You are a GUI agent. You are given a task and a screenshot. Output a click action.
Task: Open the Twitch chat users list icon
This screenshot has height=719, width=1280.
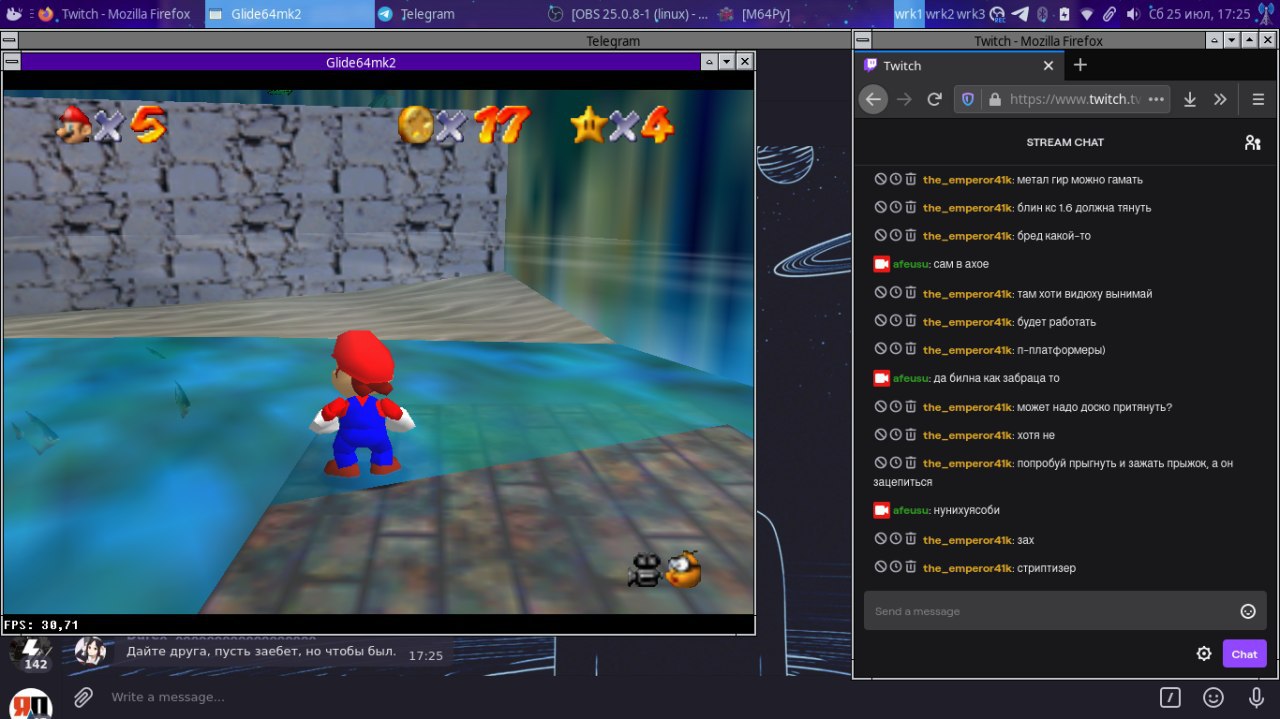1252,142
